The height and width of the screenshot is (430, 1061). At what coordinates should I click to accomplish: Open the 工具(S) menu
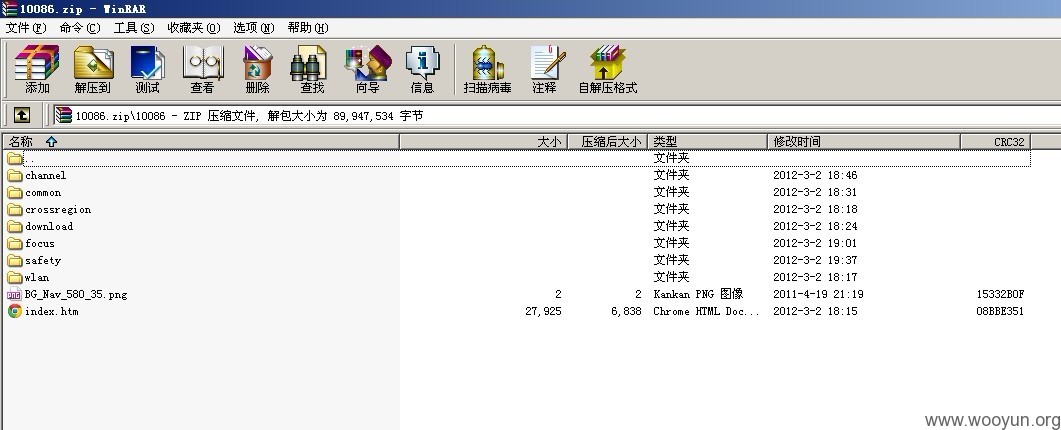pyautogui.click(x=134, y=28)
